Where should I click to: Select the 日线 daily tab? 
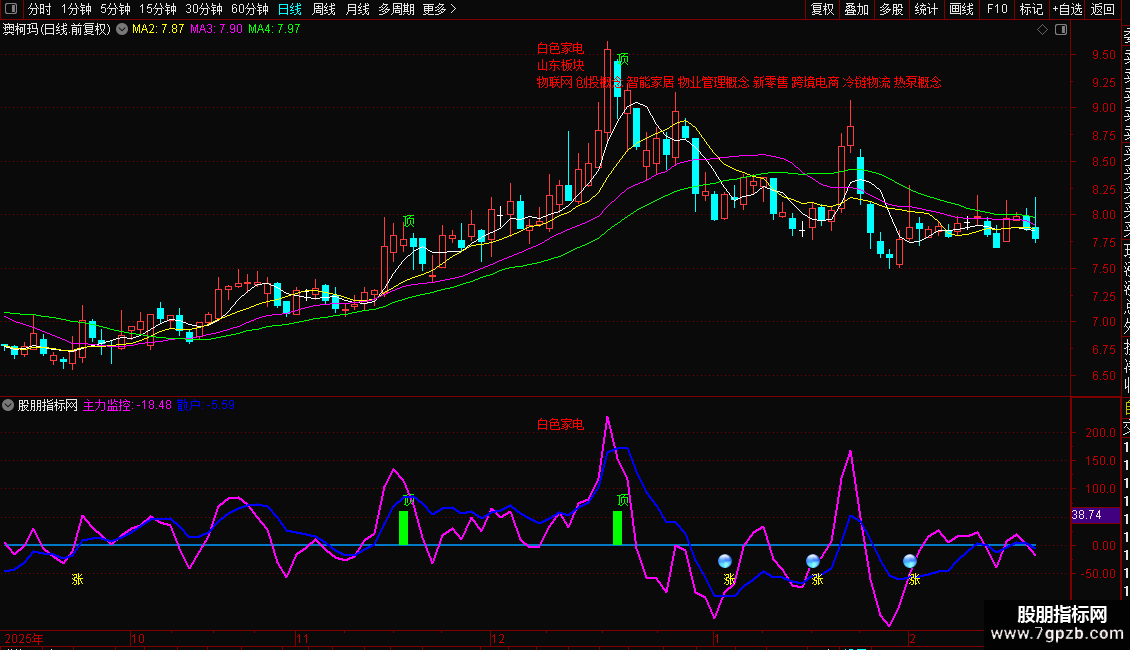coord(290,9)
